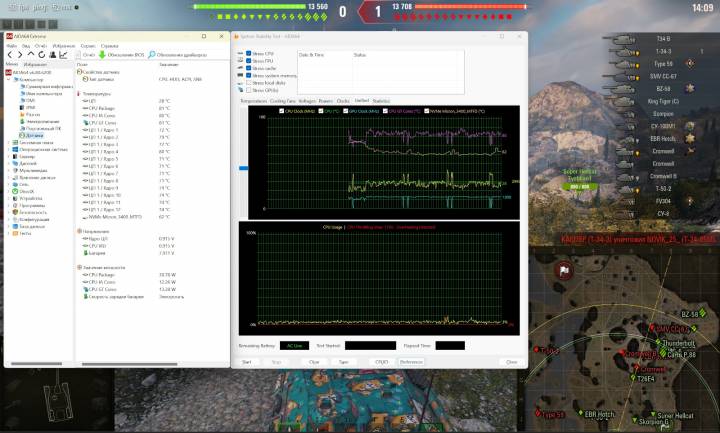This screenshot has height=433, width=720.
Task: Open Preferences in Stability Test
Action: pos(411,362)
